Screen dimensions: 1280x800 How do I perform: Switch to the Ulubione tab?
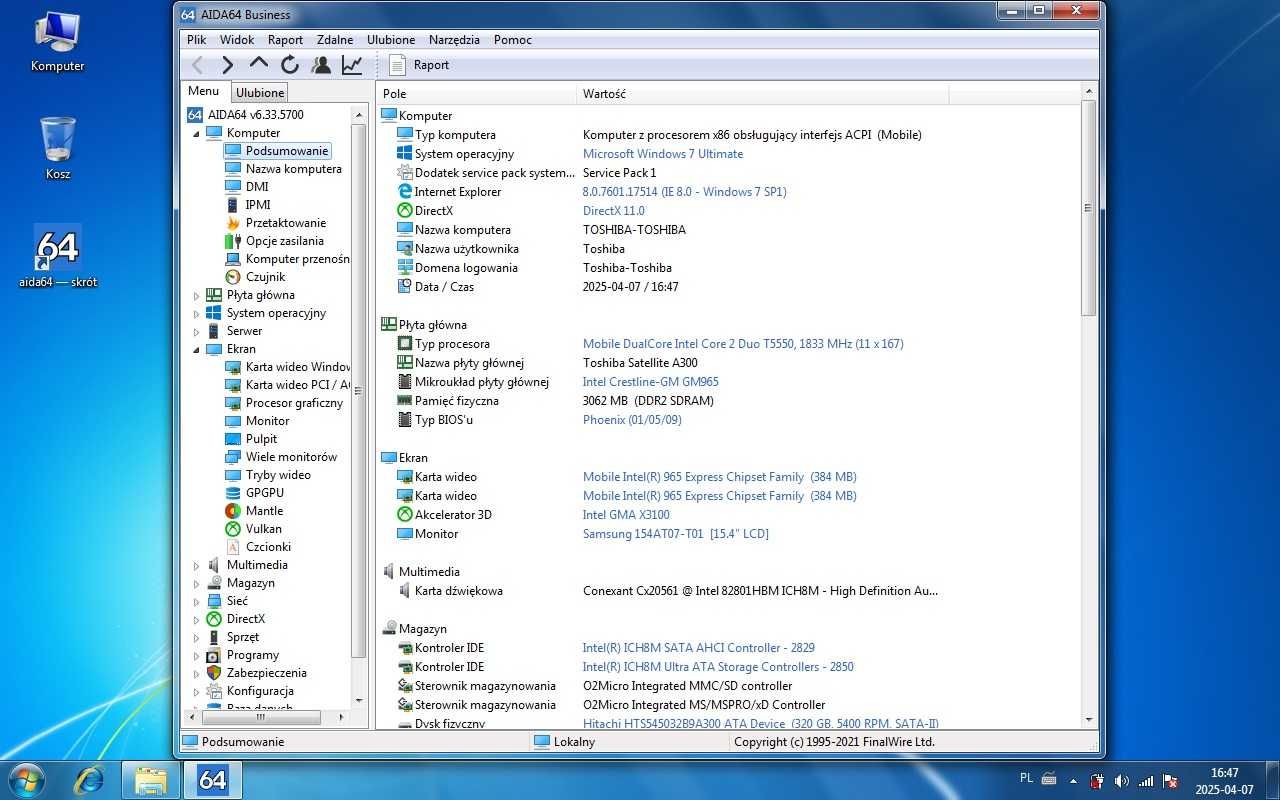pyautogui.click(x=260, y=92)
